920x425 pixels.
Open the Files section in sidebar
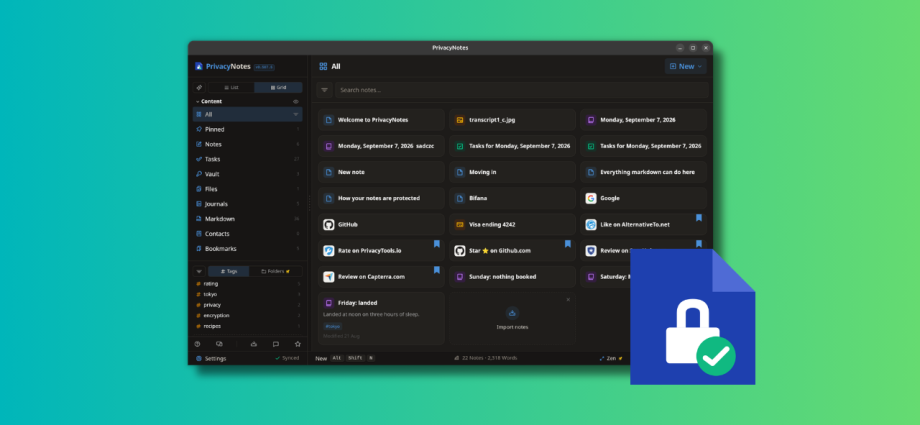pyautogui.click(x=248, y=189)
